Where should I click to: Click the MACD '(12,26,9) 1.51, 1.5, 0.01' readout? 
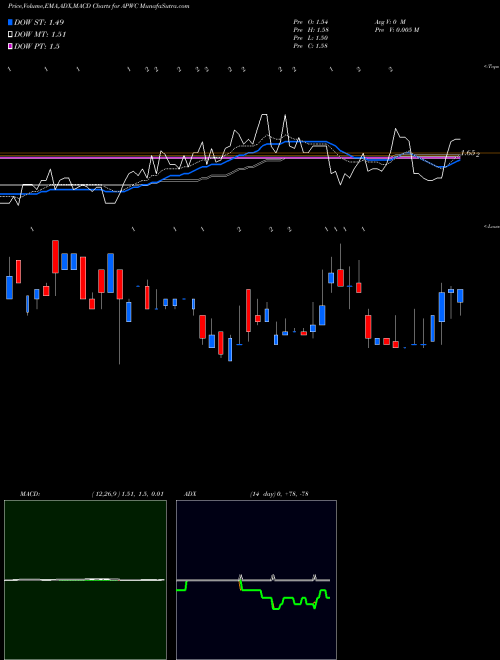(127, 494)
